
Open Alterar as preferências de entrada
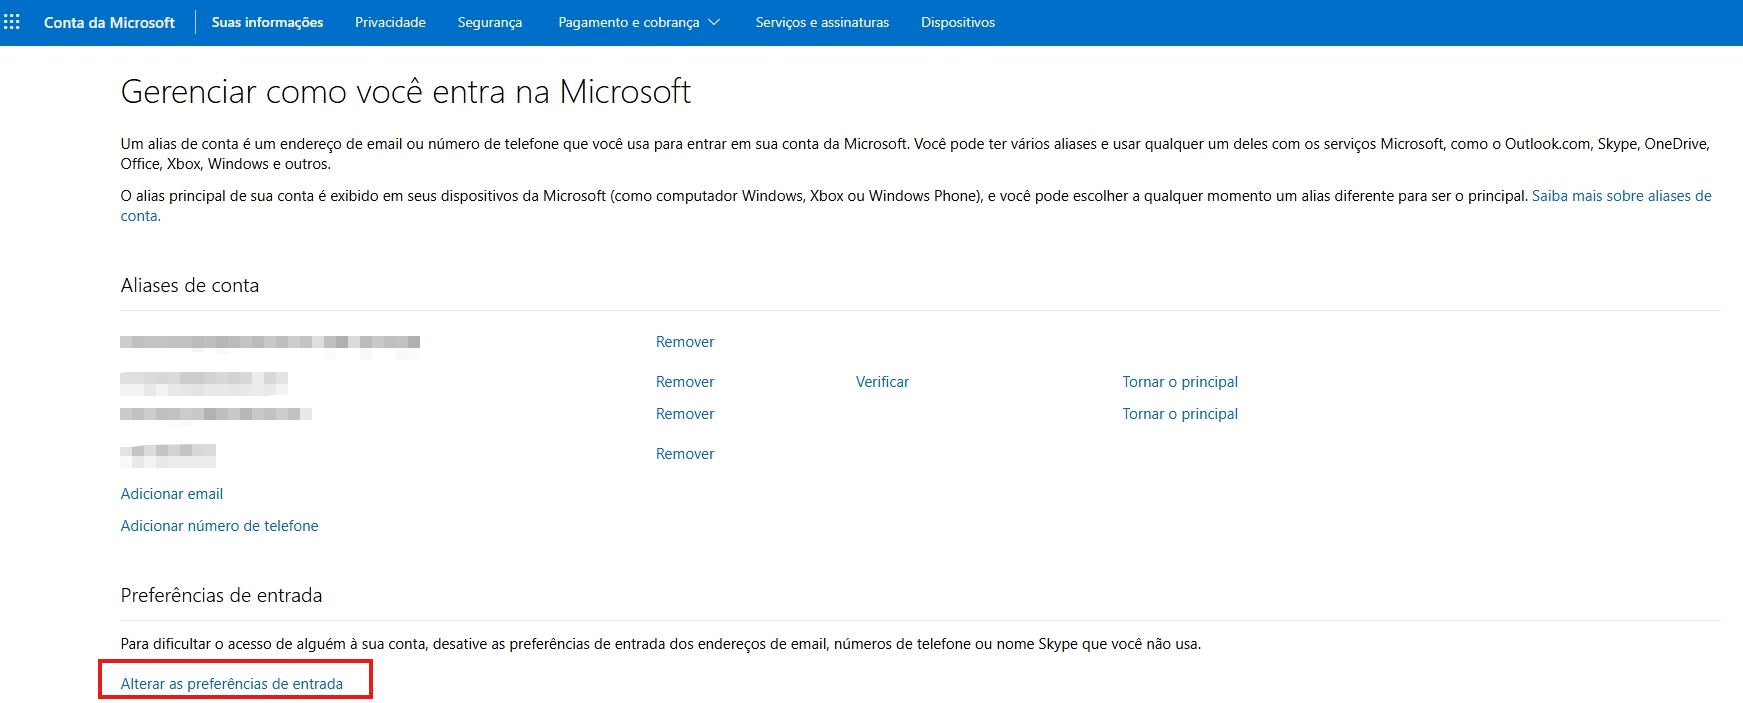click(232, 684)
